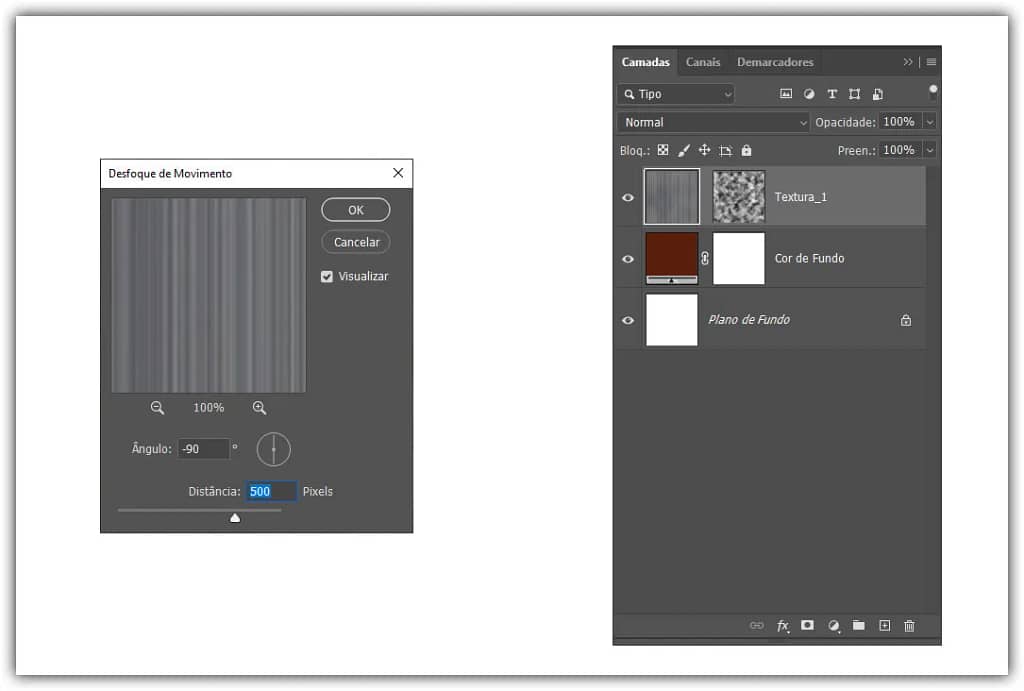Create a new group folder icon
The image size is (1024, 691).
[859, 626]
